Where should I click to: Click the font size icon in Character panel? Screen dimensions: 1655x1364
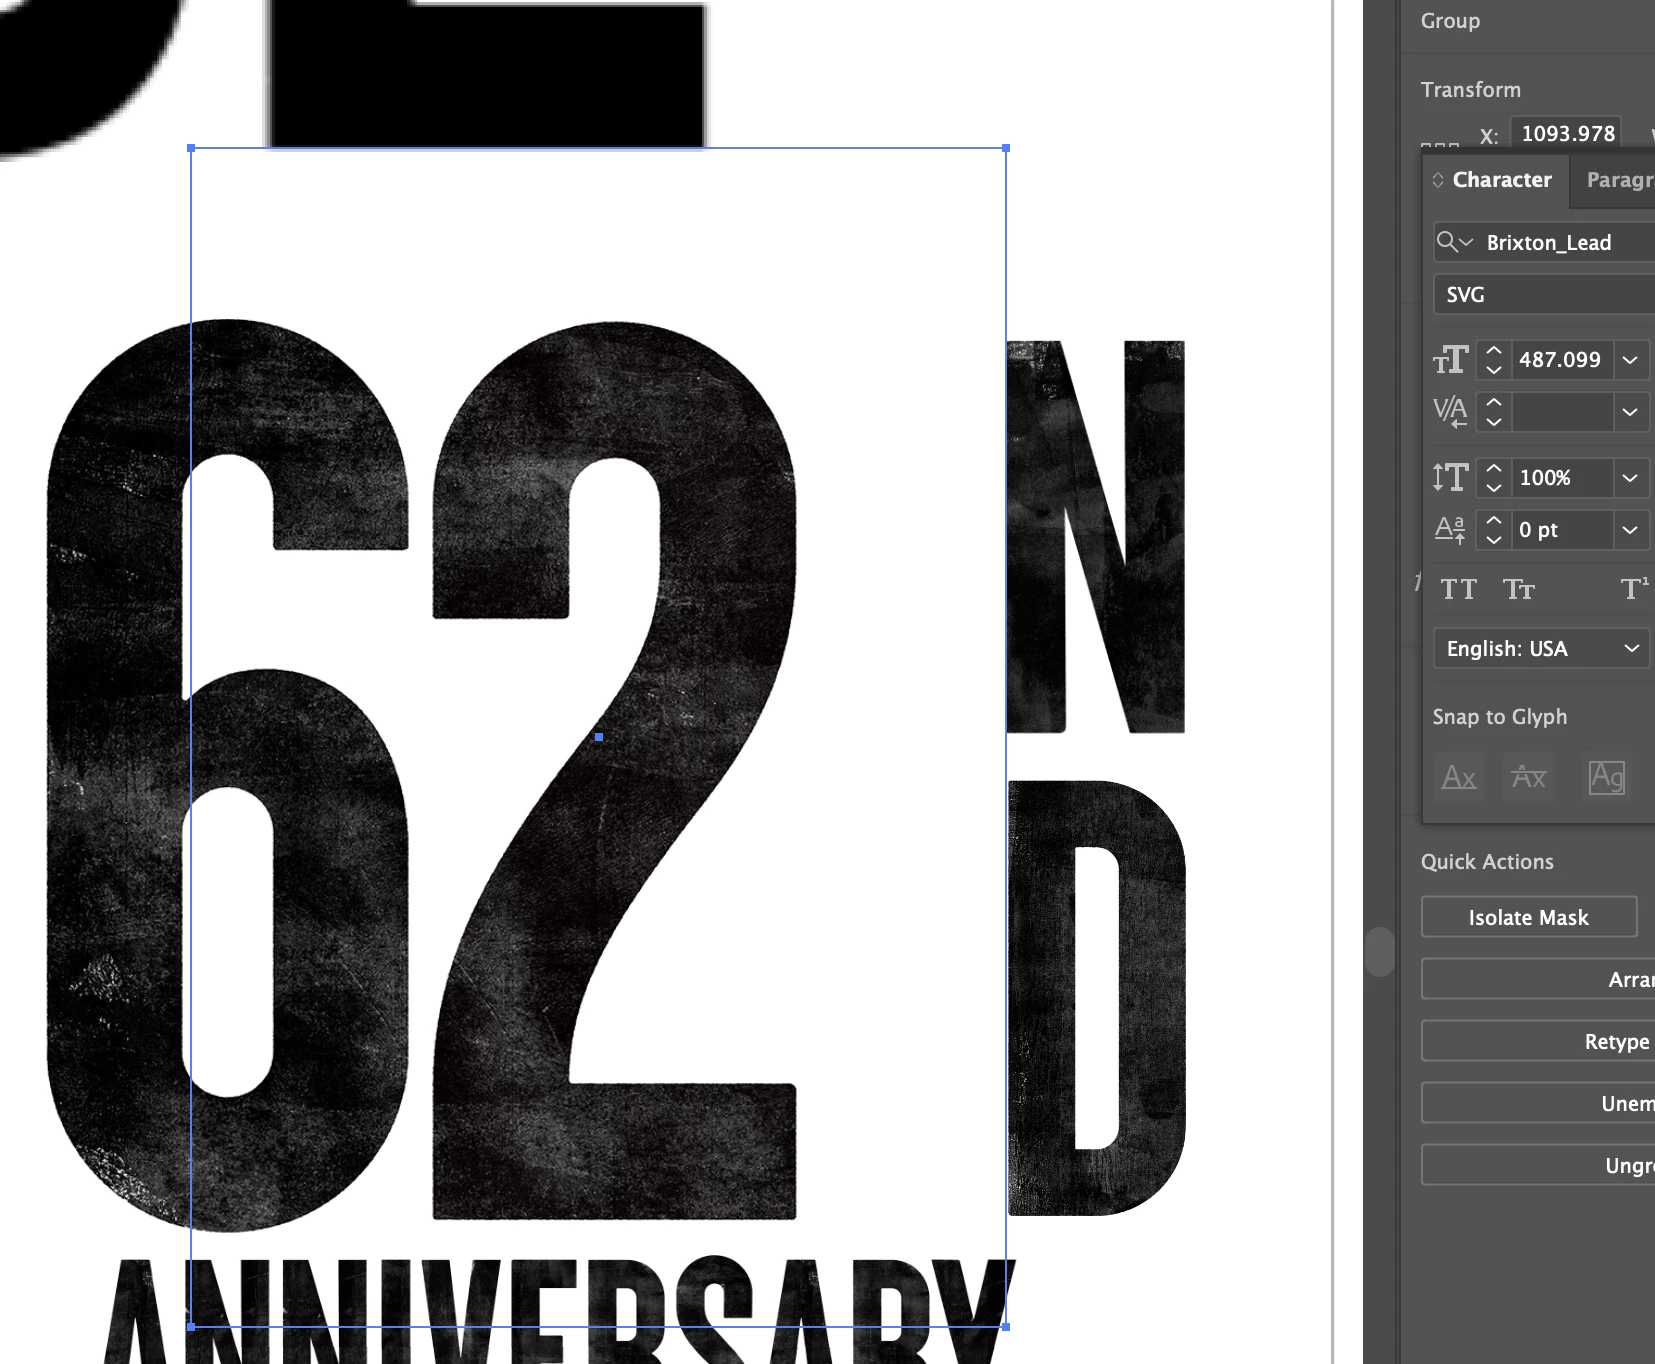click(x=1450, y=360)
